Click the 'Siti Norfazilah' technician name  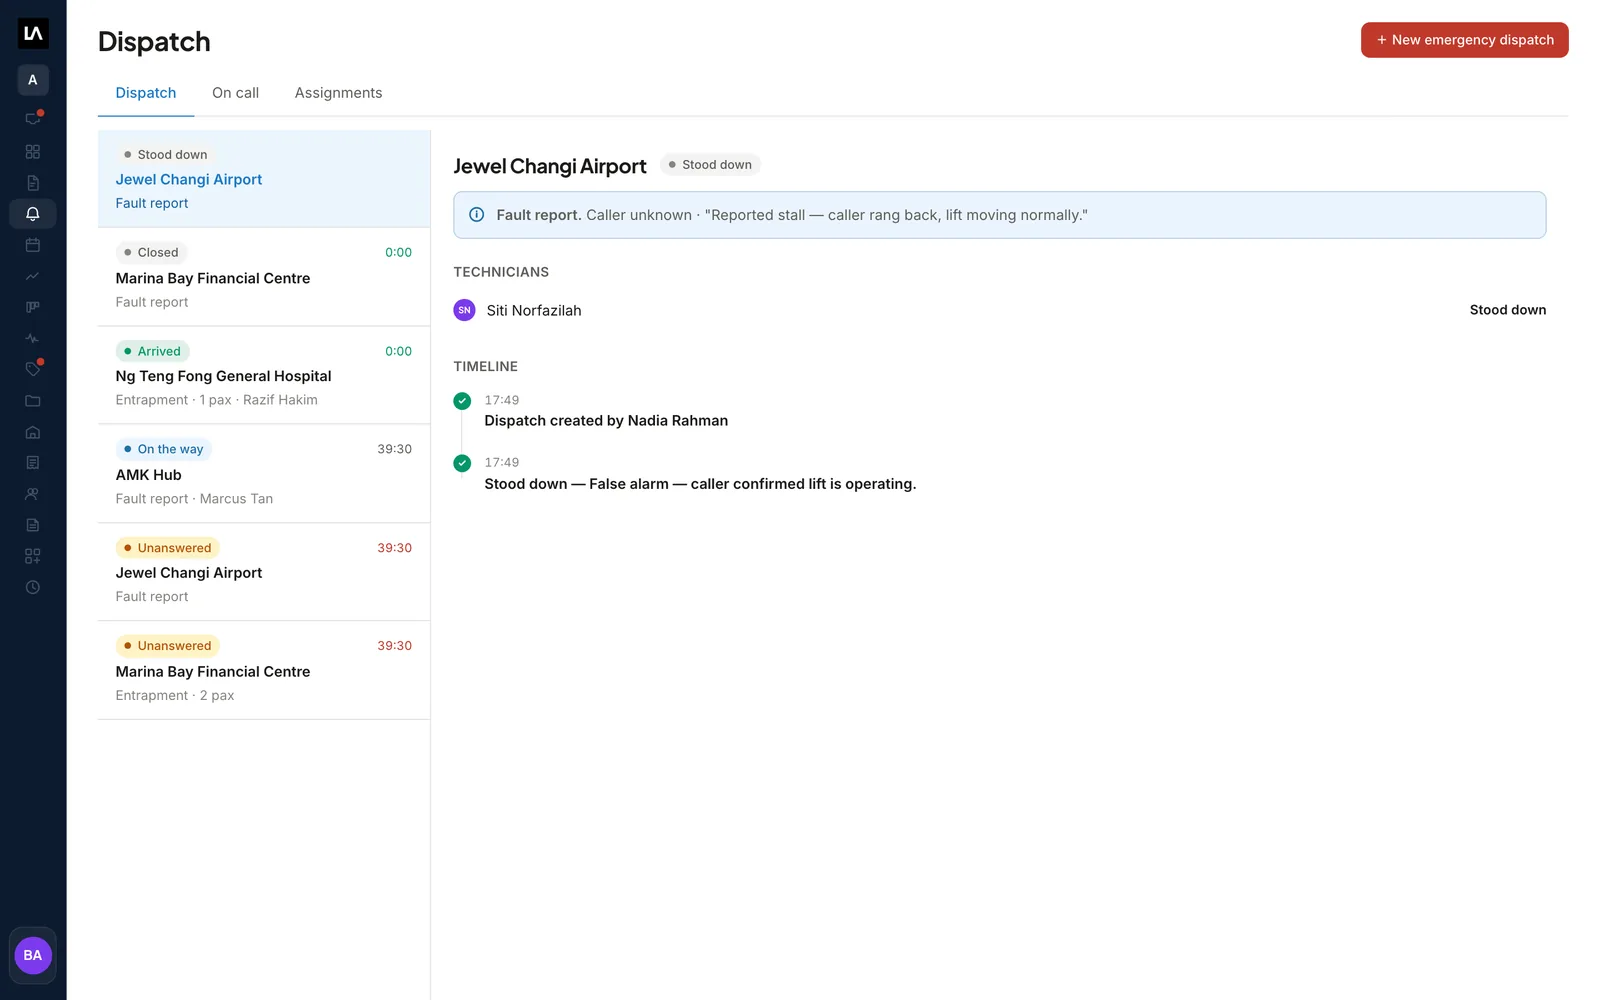[x=534, y=311]
